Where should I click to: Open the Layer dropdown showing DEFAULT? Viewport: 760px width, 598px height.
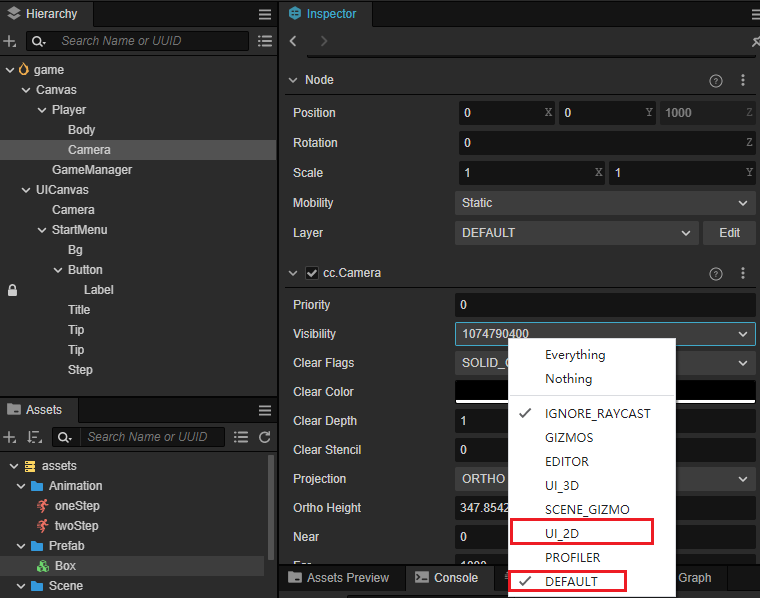point(576,233)
